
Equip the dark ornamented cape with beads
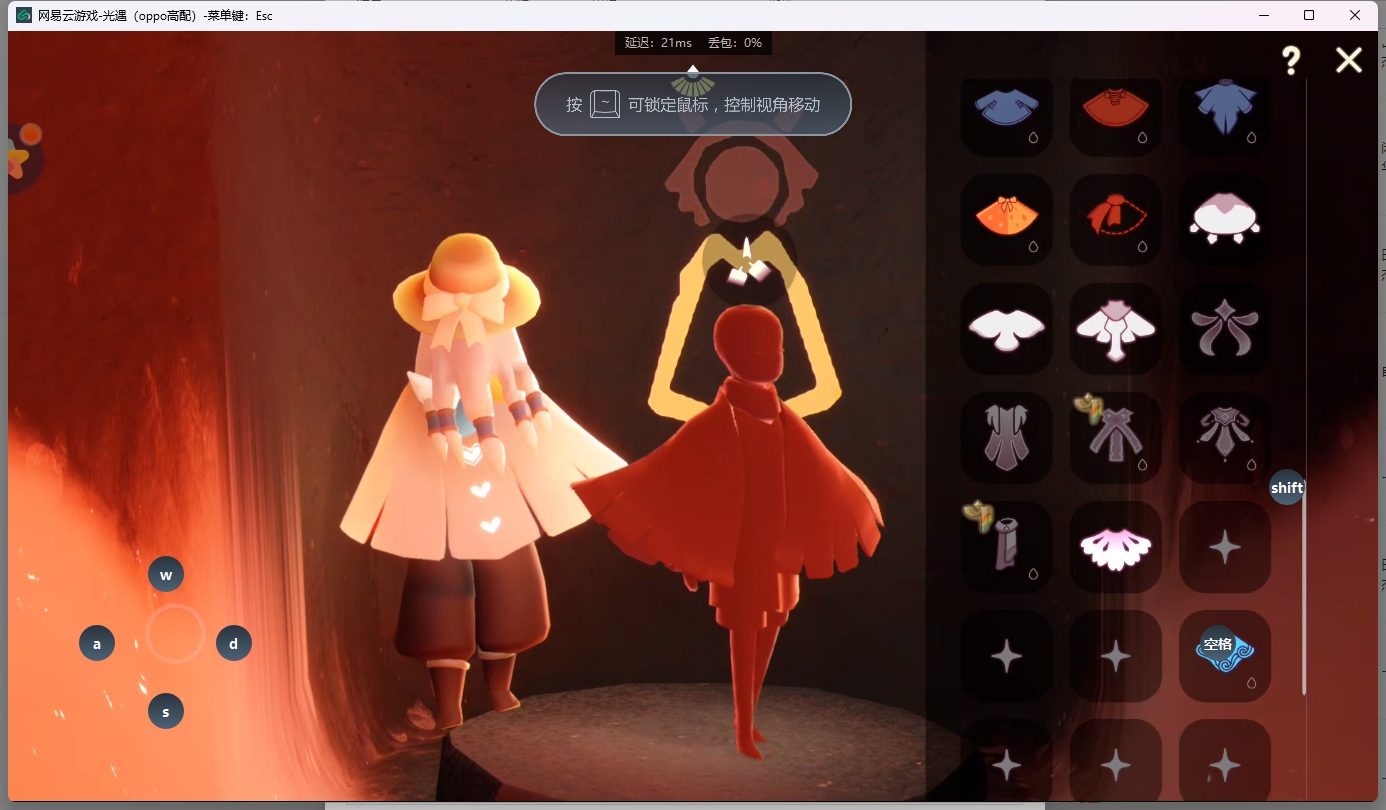click(1225, 438)
